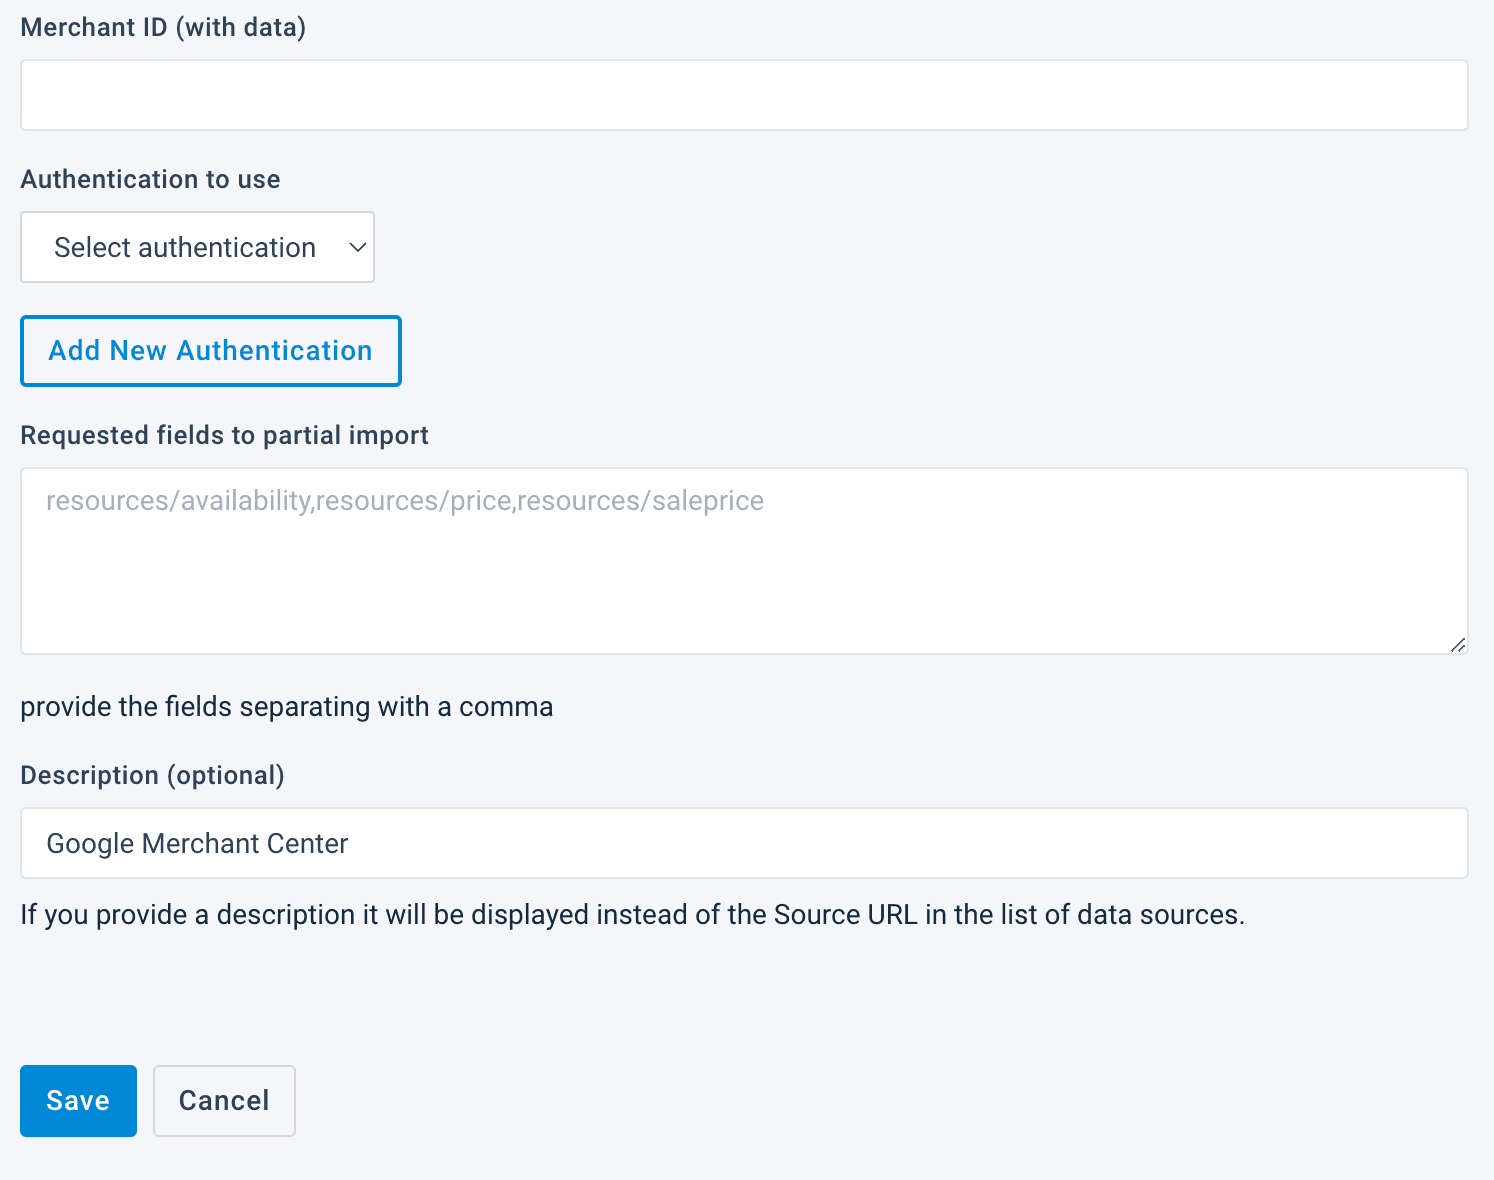Viewport: 1494px width, 1180px height.
Task: Open the Select authentication dropdown
Action: point(197,247)
